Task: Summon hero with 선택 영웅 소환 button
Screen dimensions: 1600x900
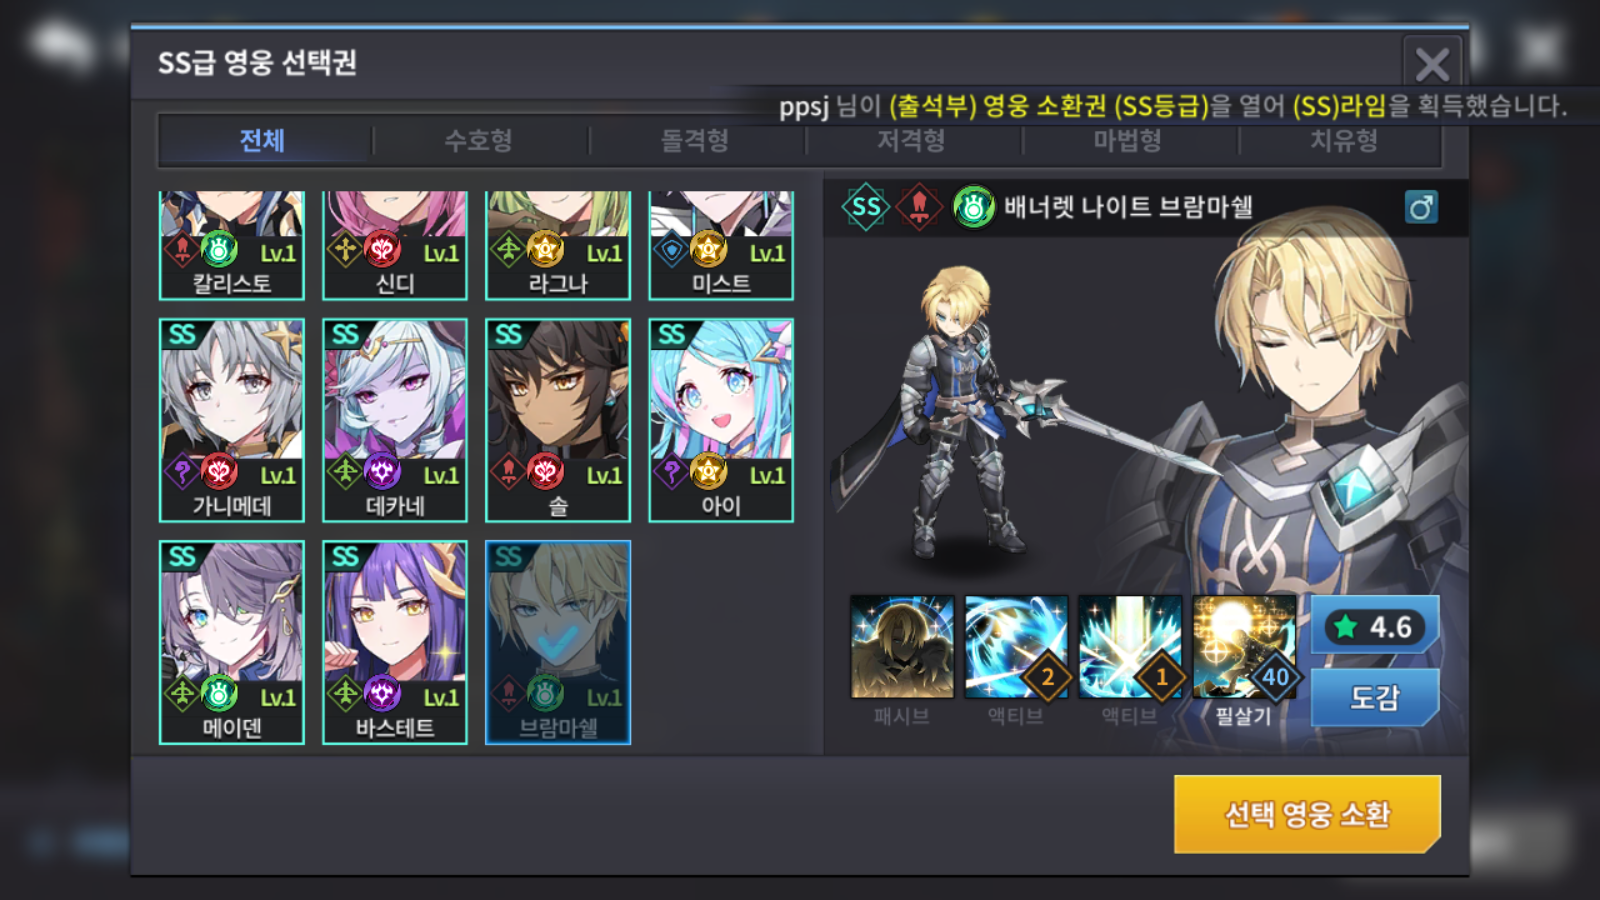Action: 1307,814
